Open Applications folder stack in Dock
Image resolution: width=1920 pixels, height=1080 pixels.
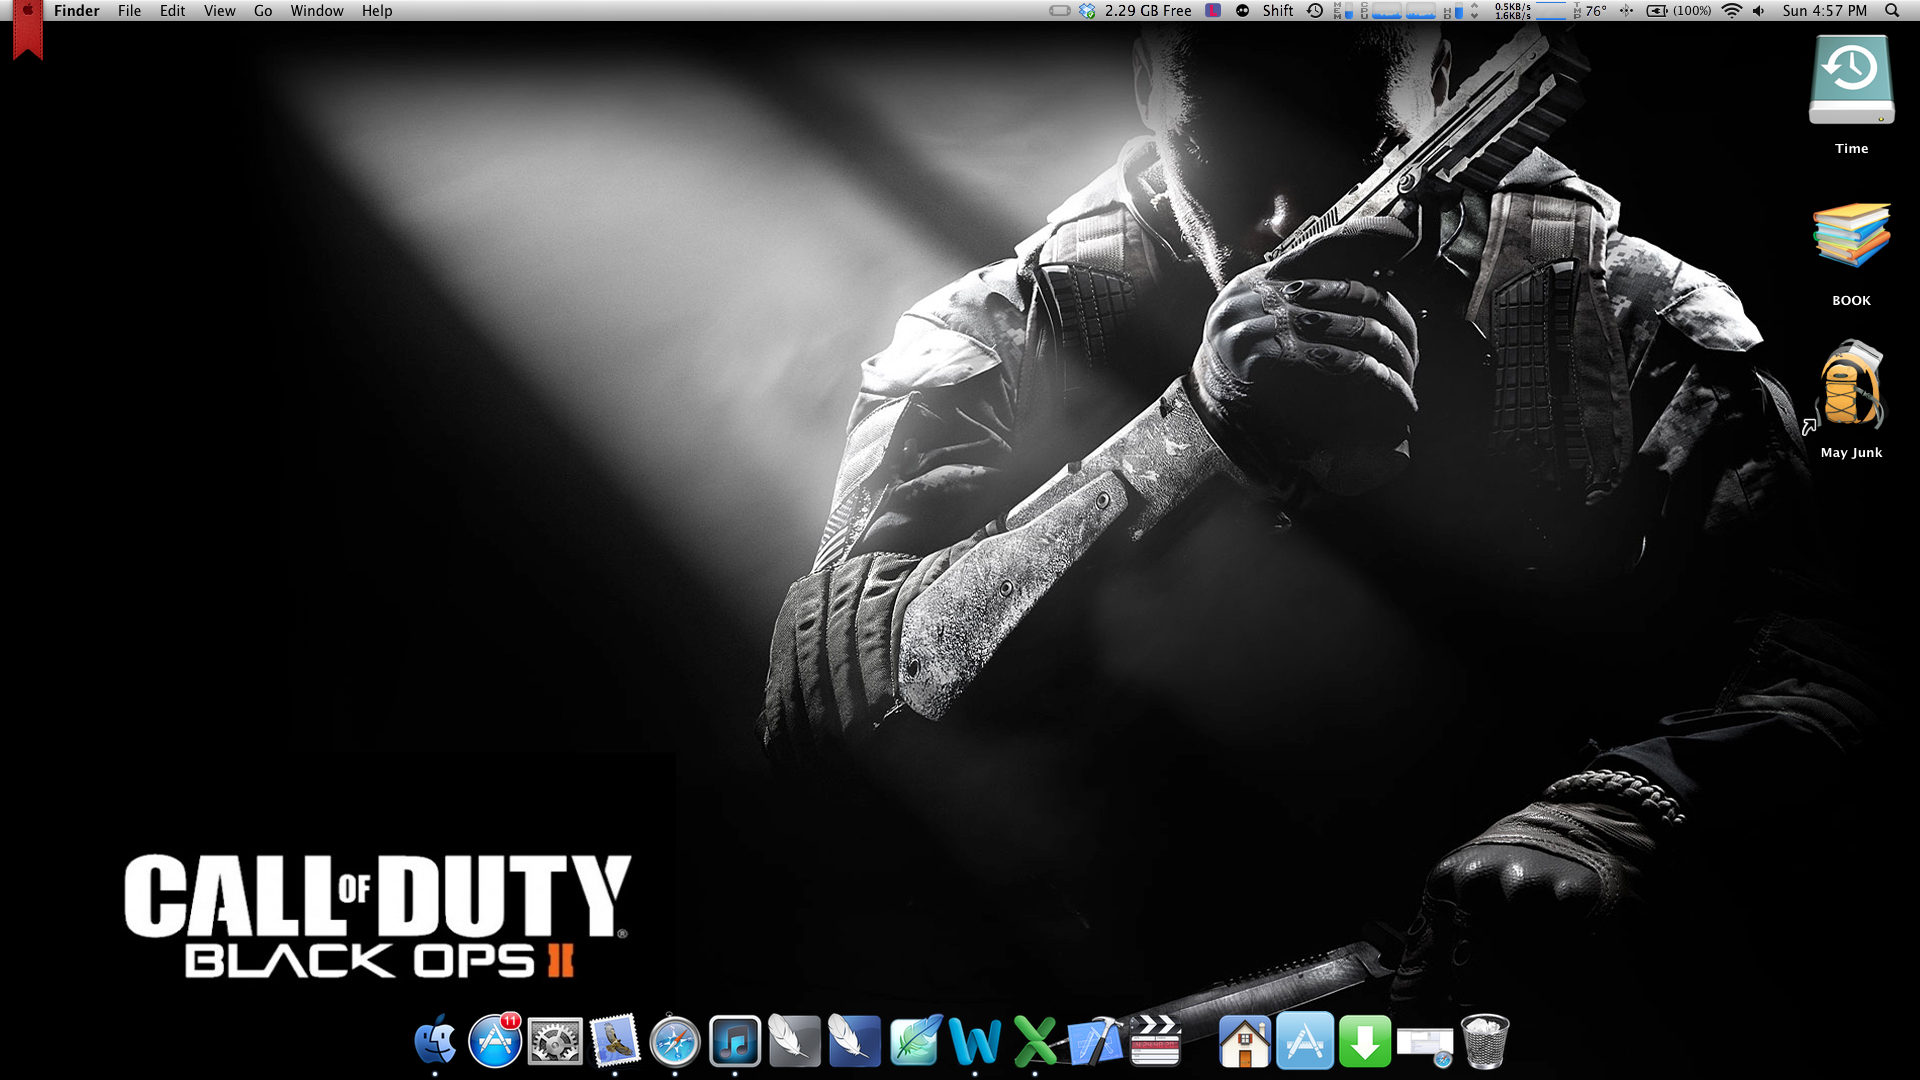[1305, 1041]
